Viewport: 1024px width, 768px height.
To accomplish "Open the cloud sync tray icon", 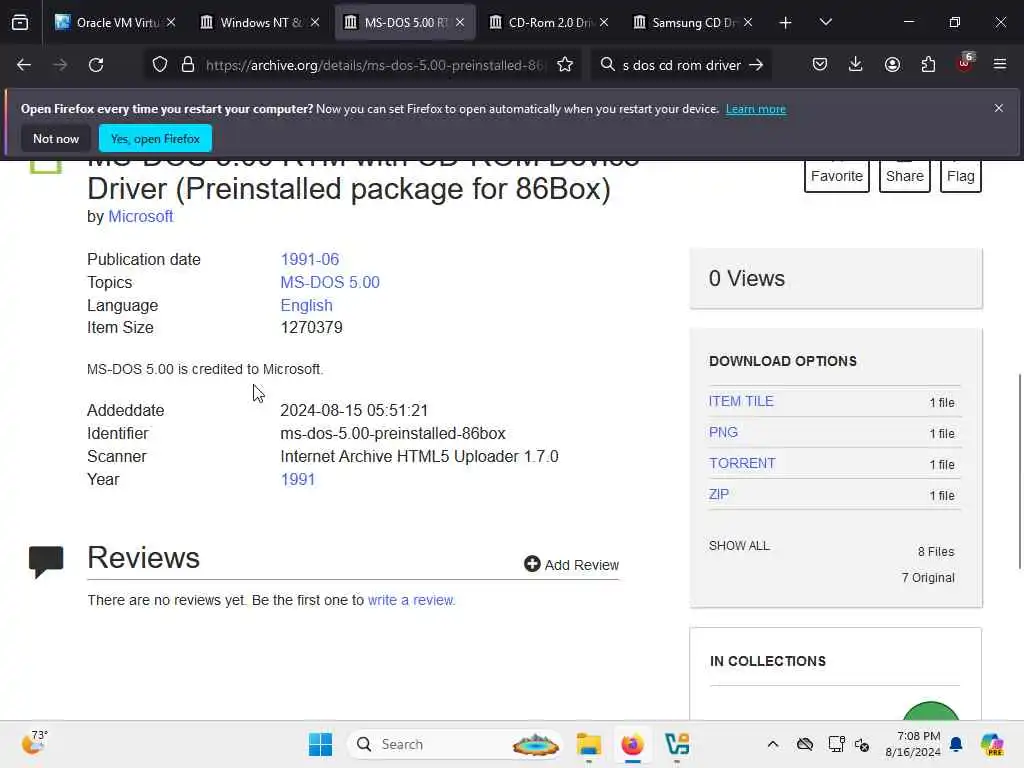I will (x=805, y=744).
